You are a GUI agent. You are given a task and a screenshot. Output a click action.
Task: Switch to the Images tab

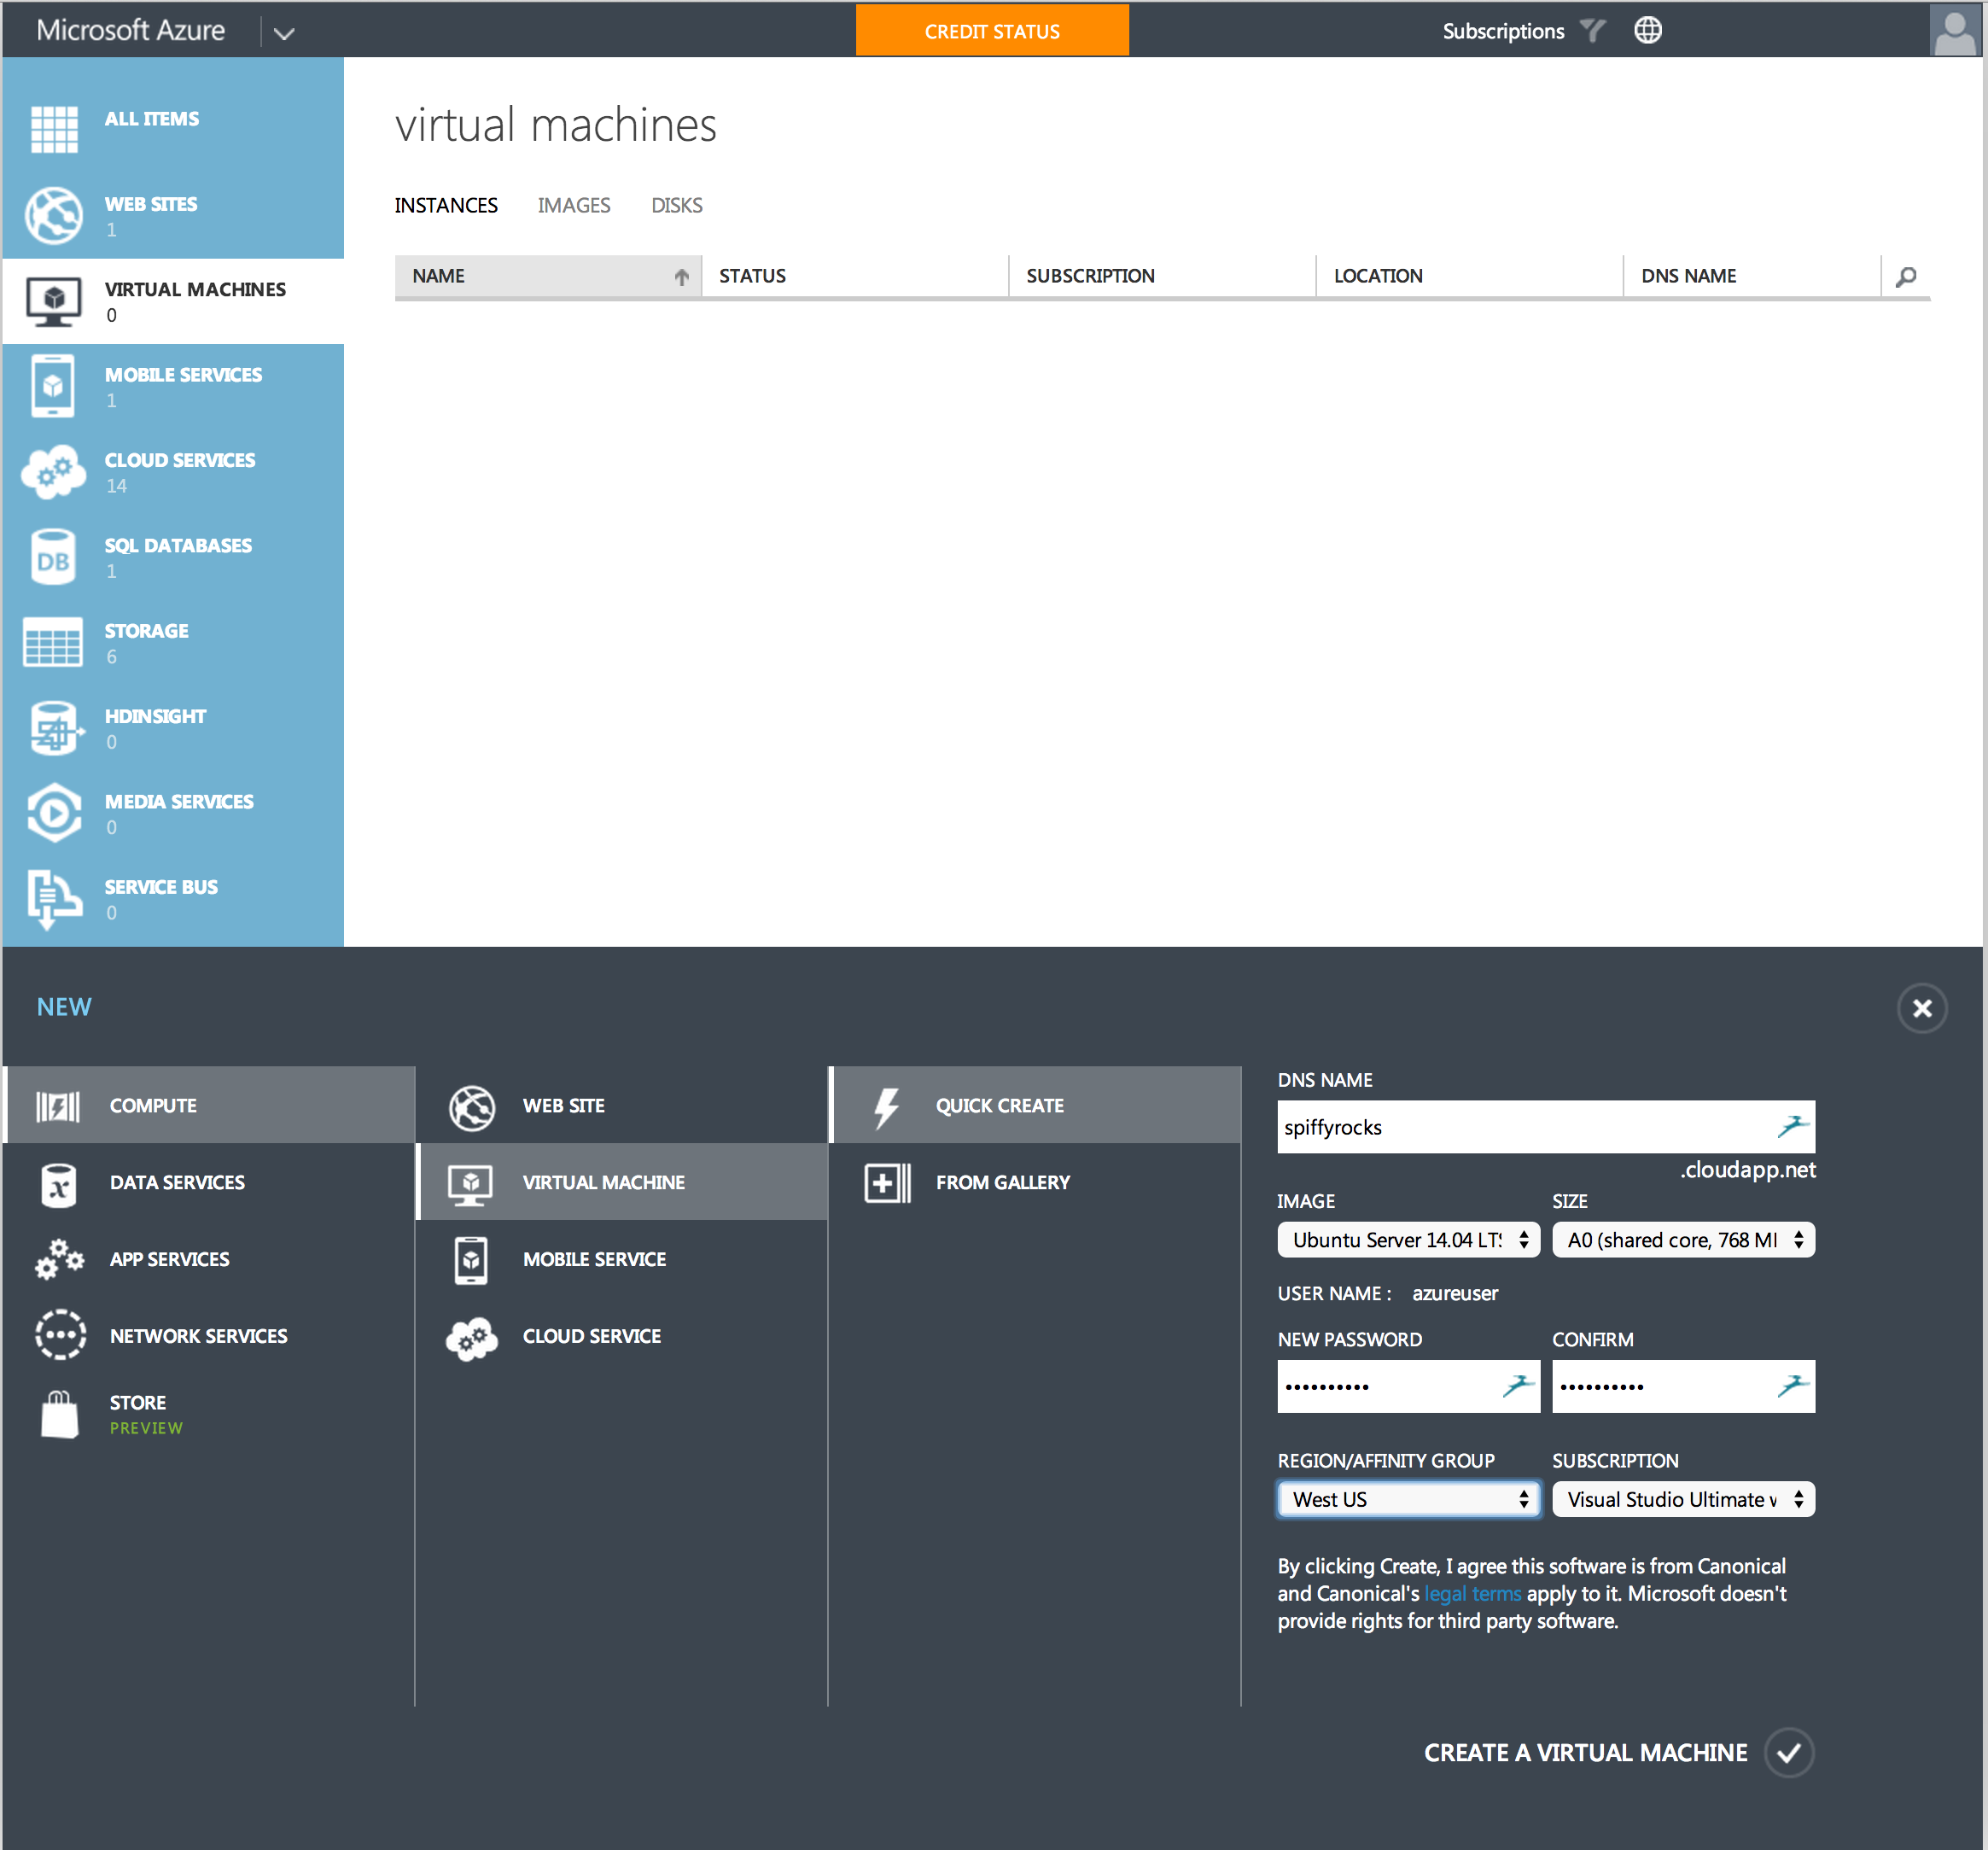click(x=574, y=206)
